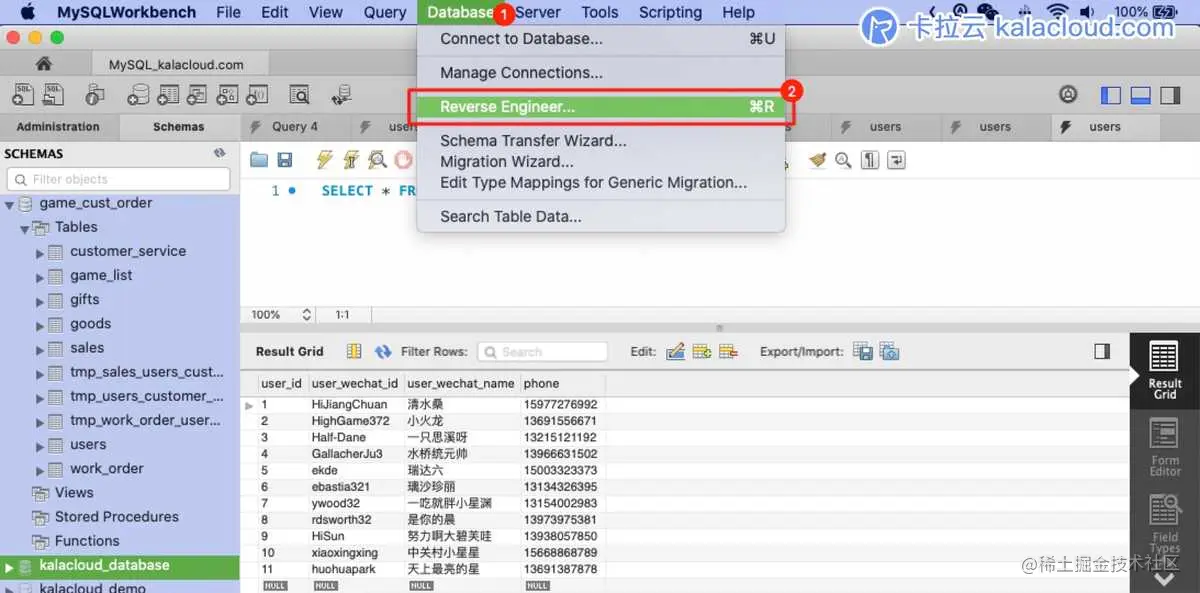1200x593 pixels.
Task: Open the schema inspector icon
Action: [95, 95]
